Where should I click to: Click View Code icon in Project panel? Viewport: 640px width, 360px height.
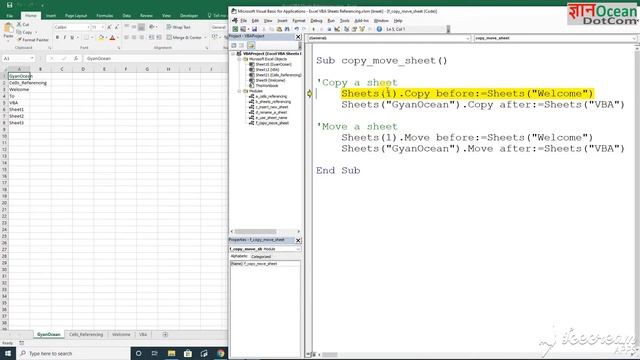coord(234,45)
